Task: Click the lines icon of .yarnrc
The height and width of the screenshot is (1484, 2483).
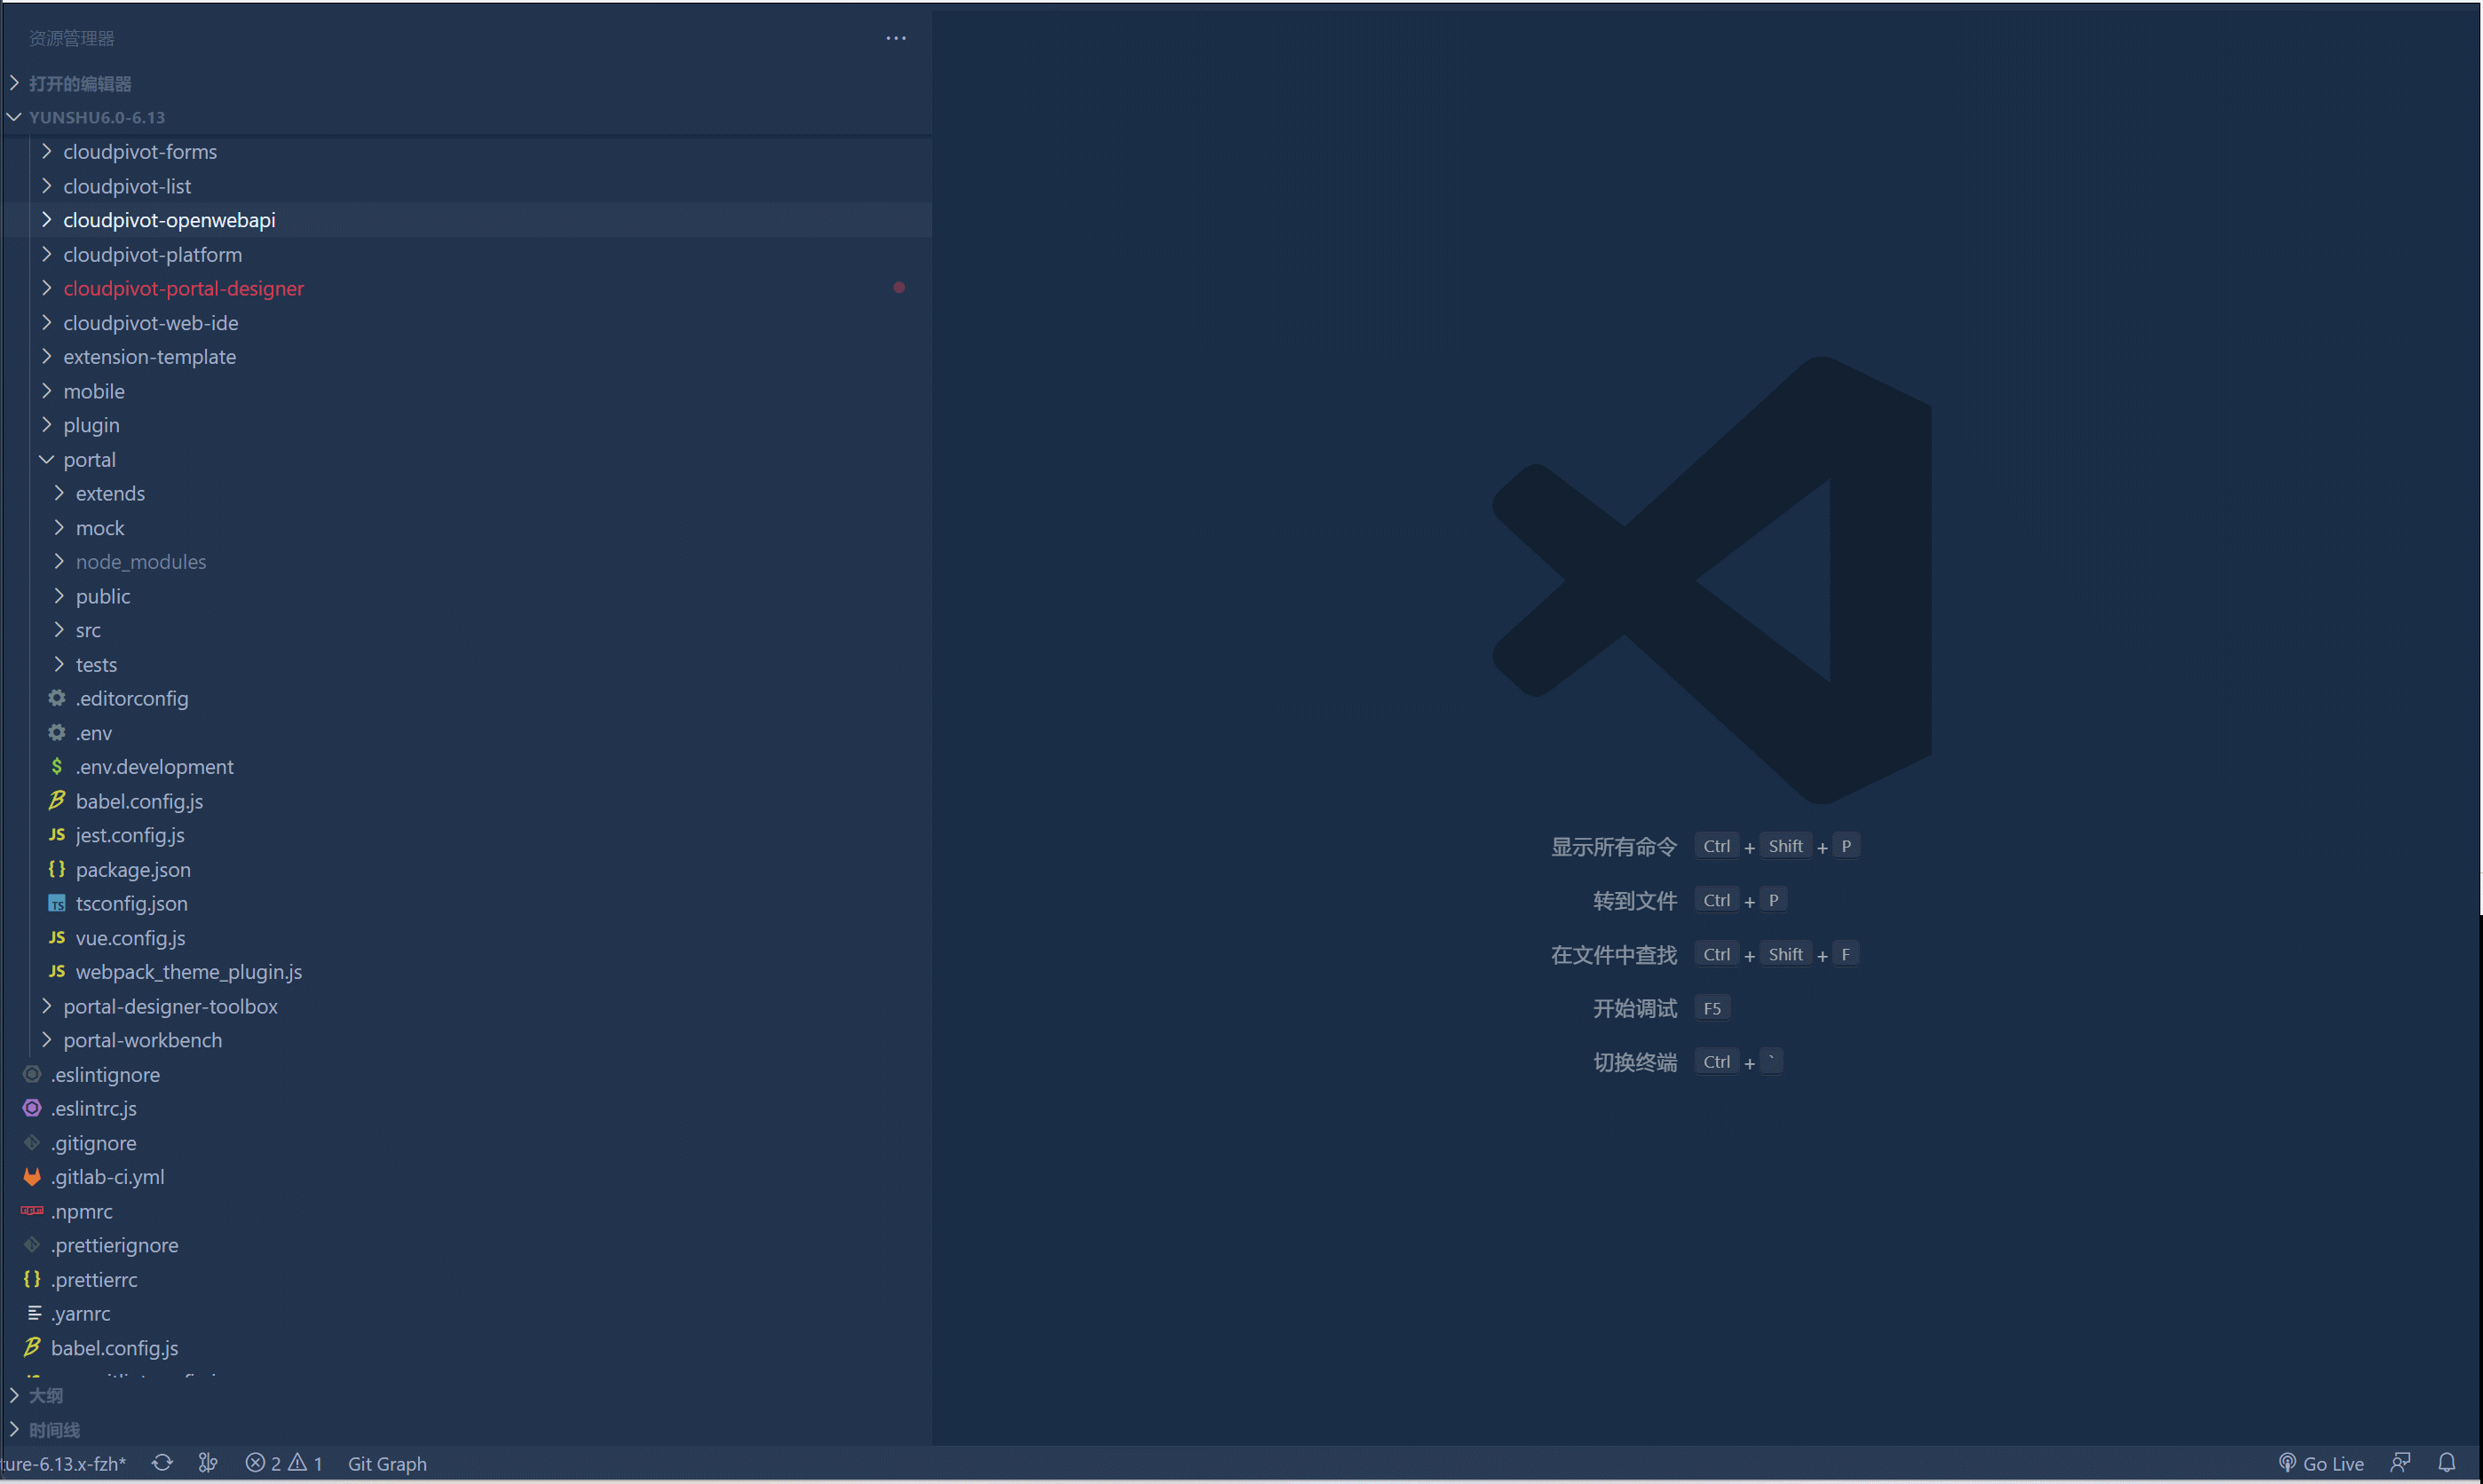Action: coord(34,1313)
